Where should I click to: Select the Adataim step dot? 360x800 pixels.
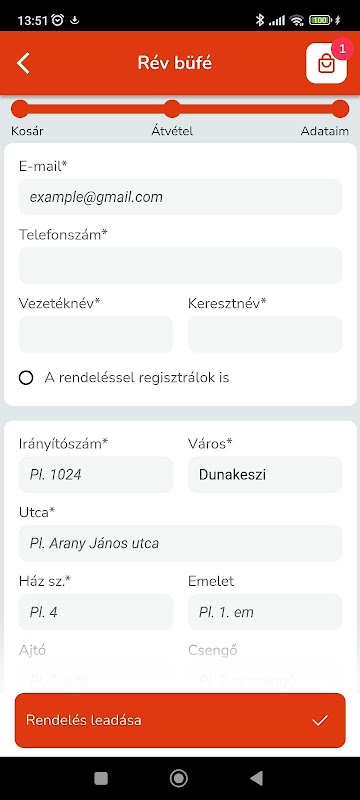pos(340,109)
